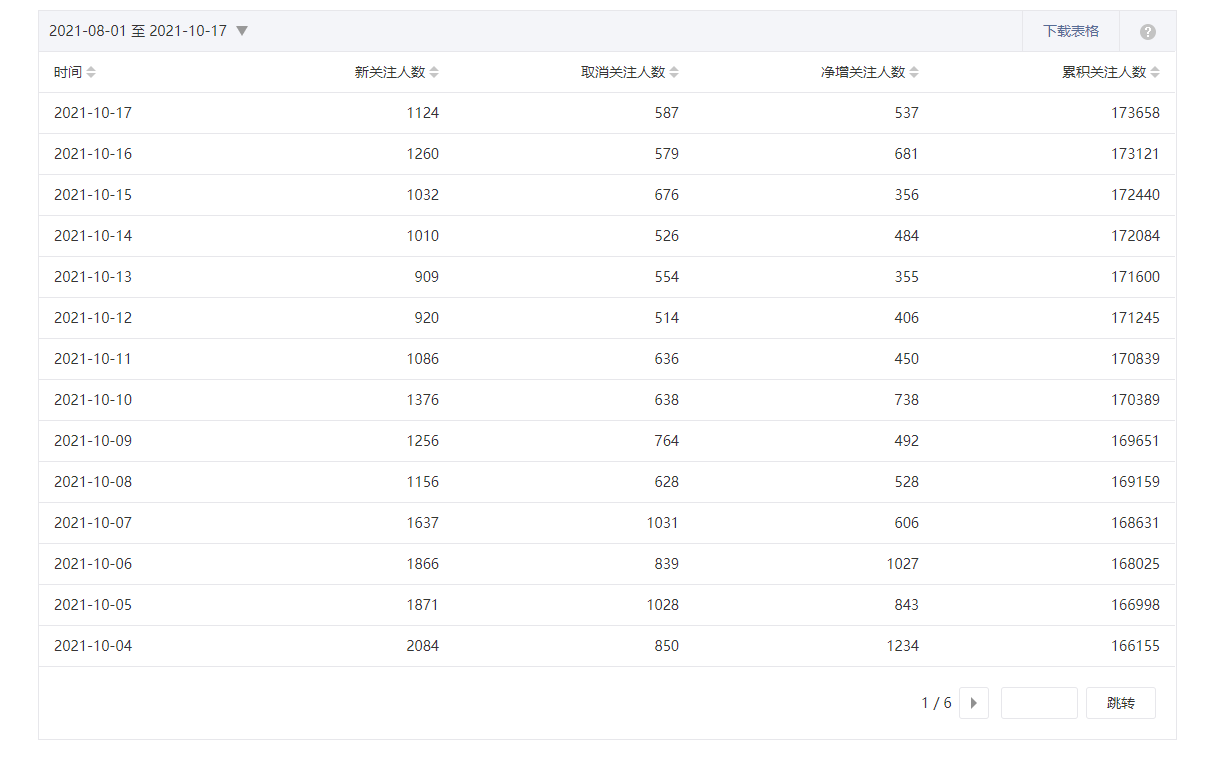Click net increase value 1234

[x=902, y=646]
